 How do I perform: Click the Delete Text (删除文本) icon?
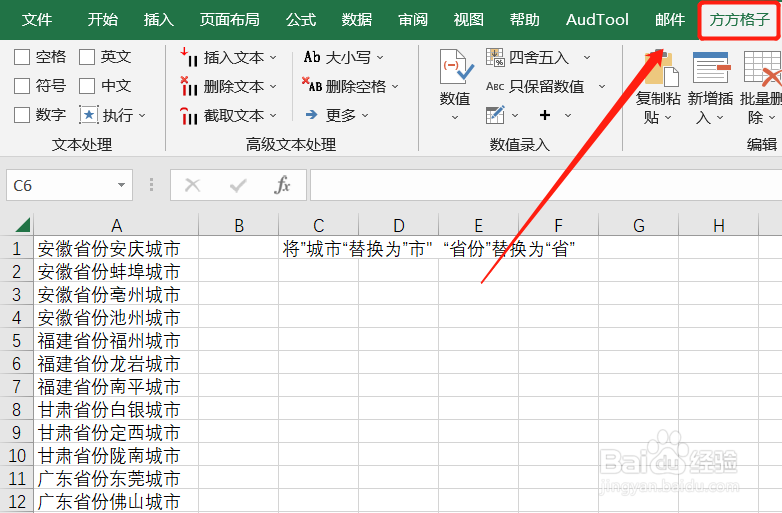(189, 86)
